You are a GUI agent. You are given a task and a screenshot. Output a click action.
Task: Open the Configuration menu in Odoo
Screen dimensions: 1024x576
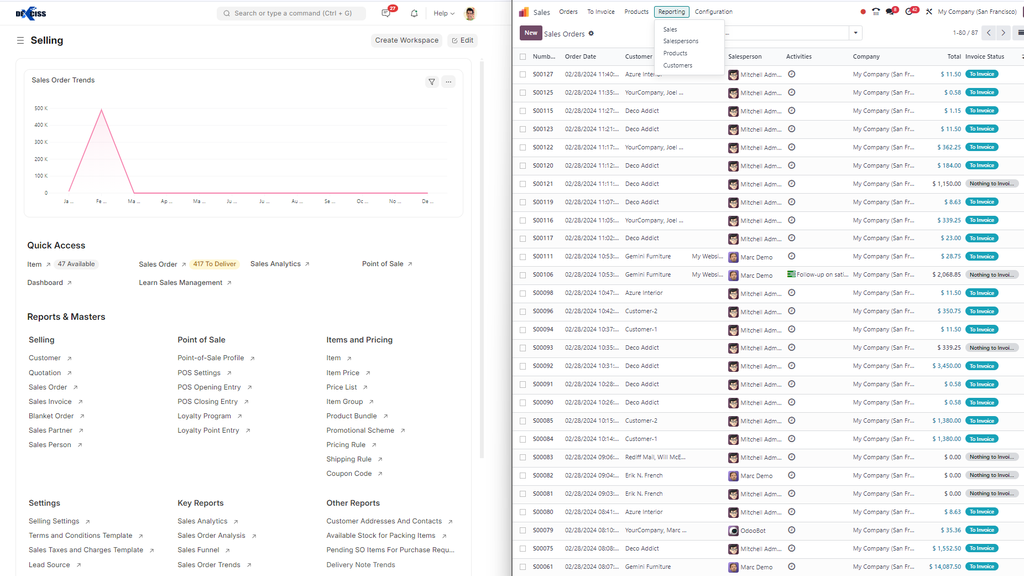click(713, 12)
